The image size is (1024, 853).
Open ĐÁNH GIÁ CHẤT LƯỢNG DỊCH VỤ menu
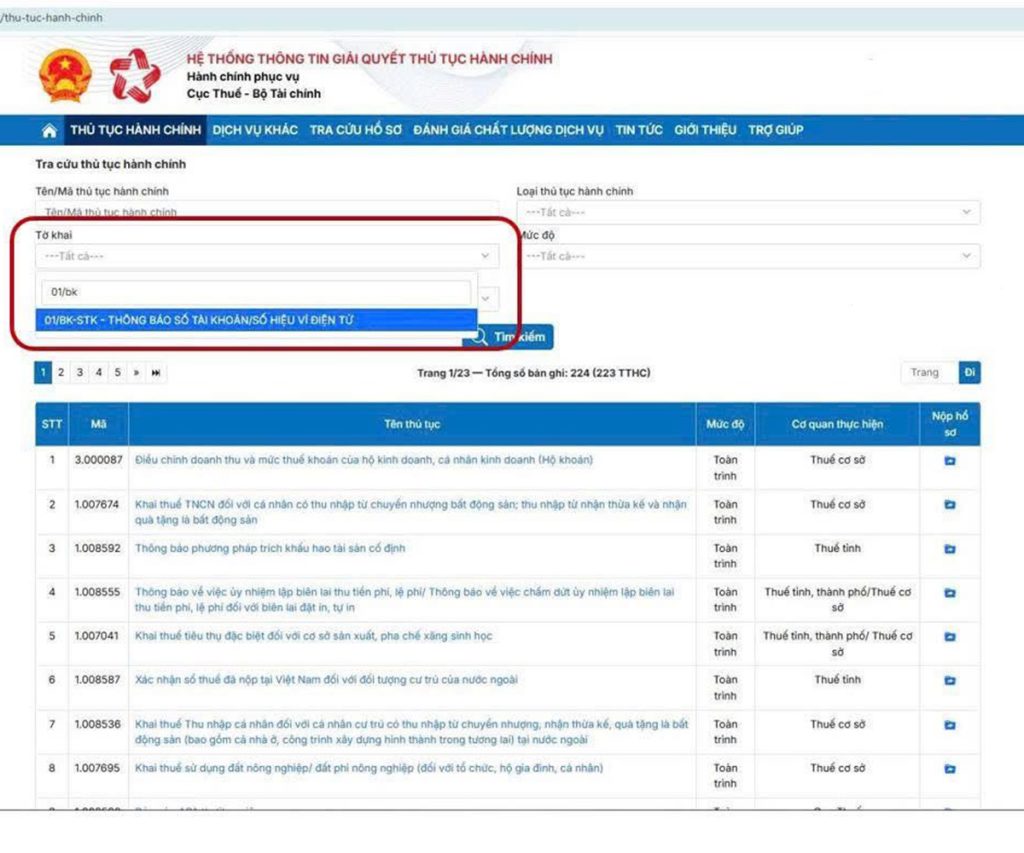tap(508, 130)
